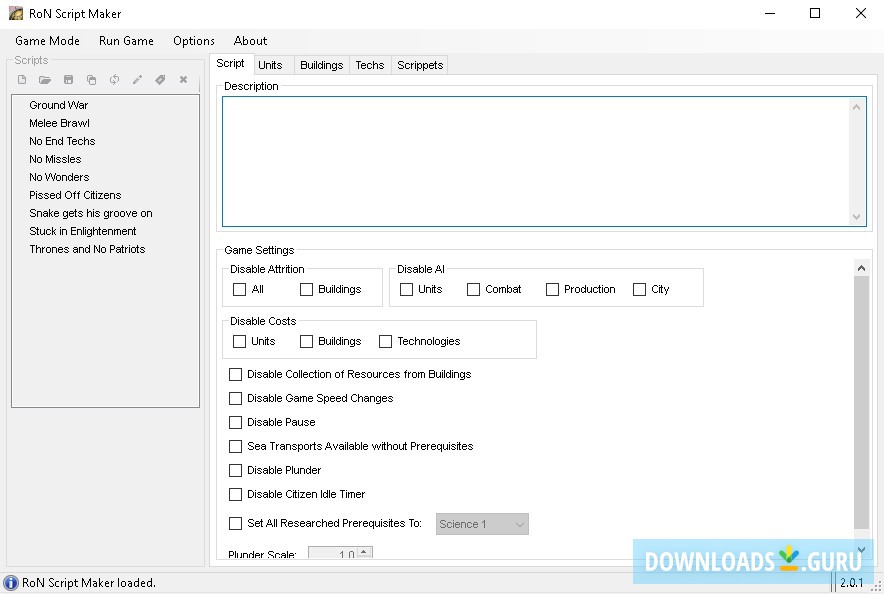Tick Disable Costs for Technologies
Viewport: 884px width, 594px height.
(x=386, y=341)
